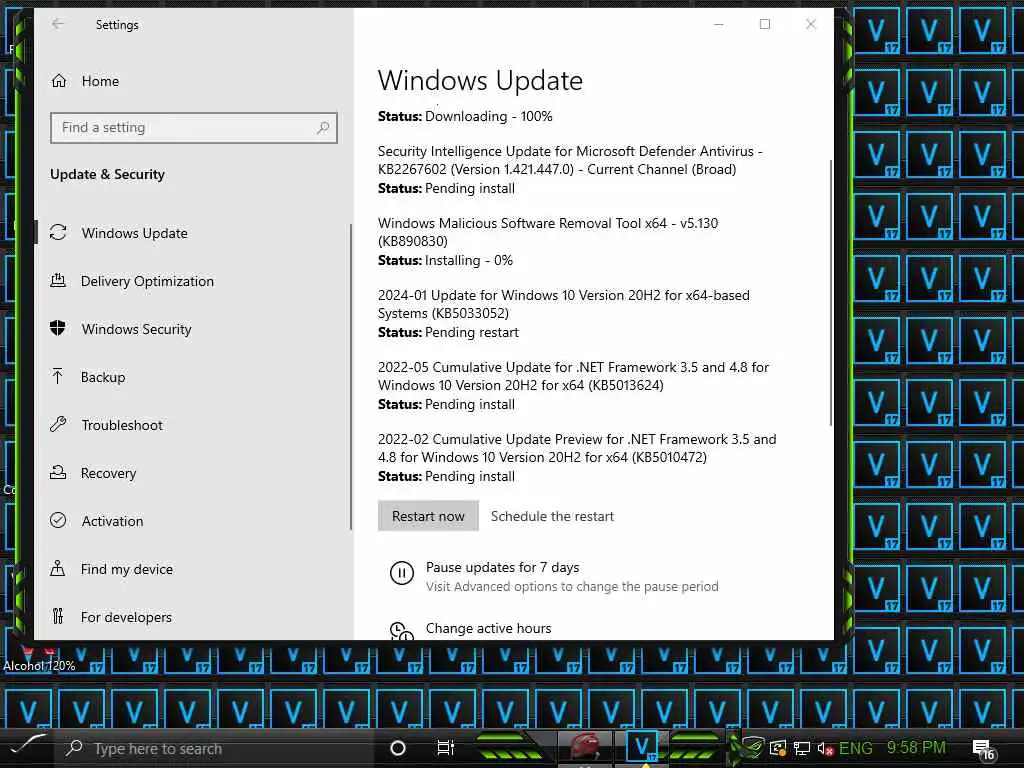Minimize the Settings window

[718, 24]
